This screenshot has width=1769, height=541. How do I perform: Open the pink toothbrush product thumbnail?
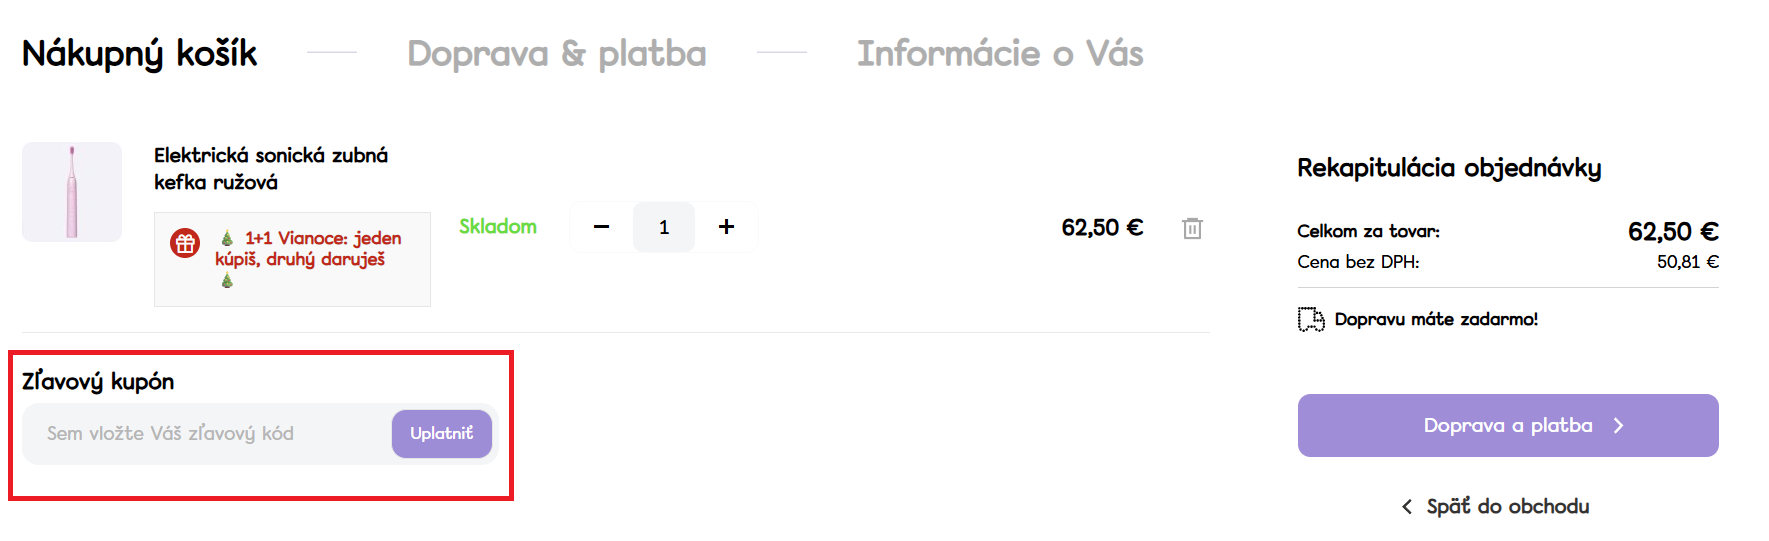(x=72, y=192)
